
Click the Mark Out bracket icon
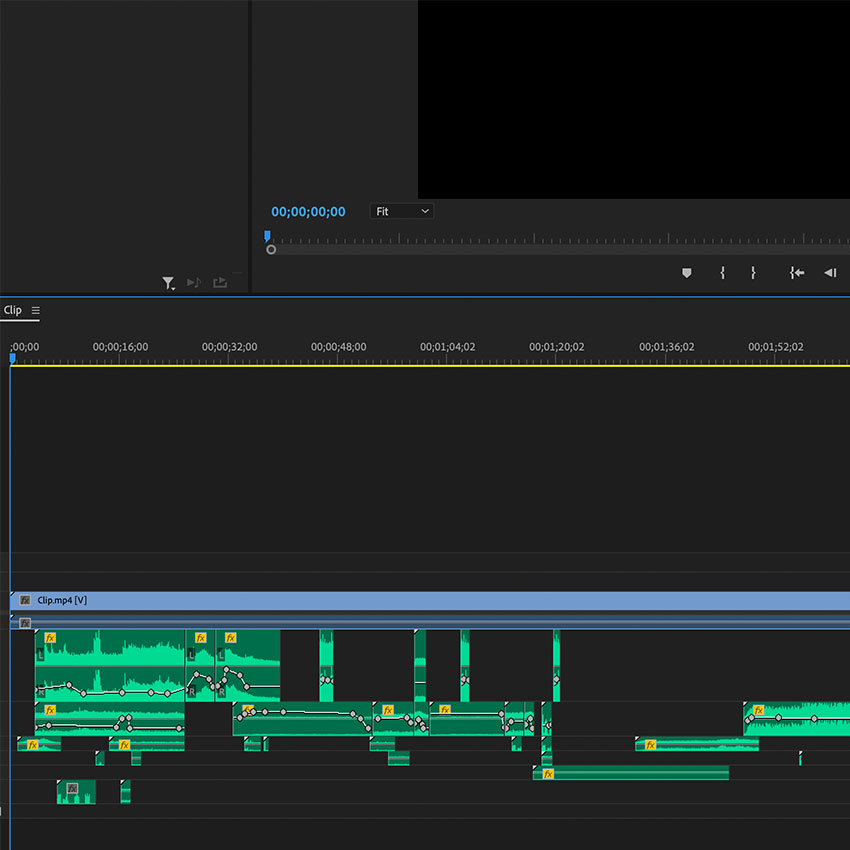pyautogui.click(x=753, y=273)
